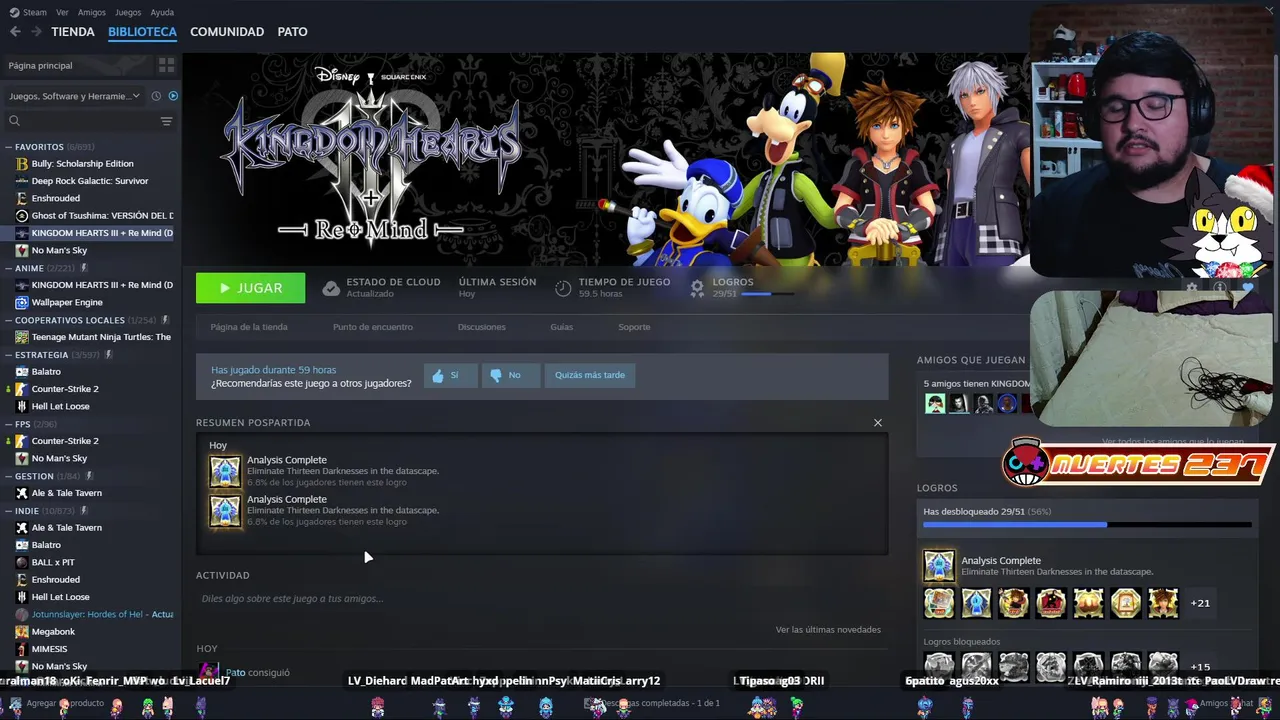Open the Amigos menu

(92, 12)
